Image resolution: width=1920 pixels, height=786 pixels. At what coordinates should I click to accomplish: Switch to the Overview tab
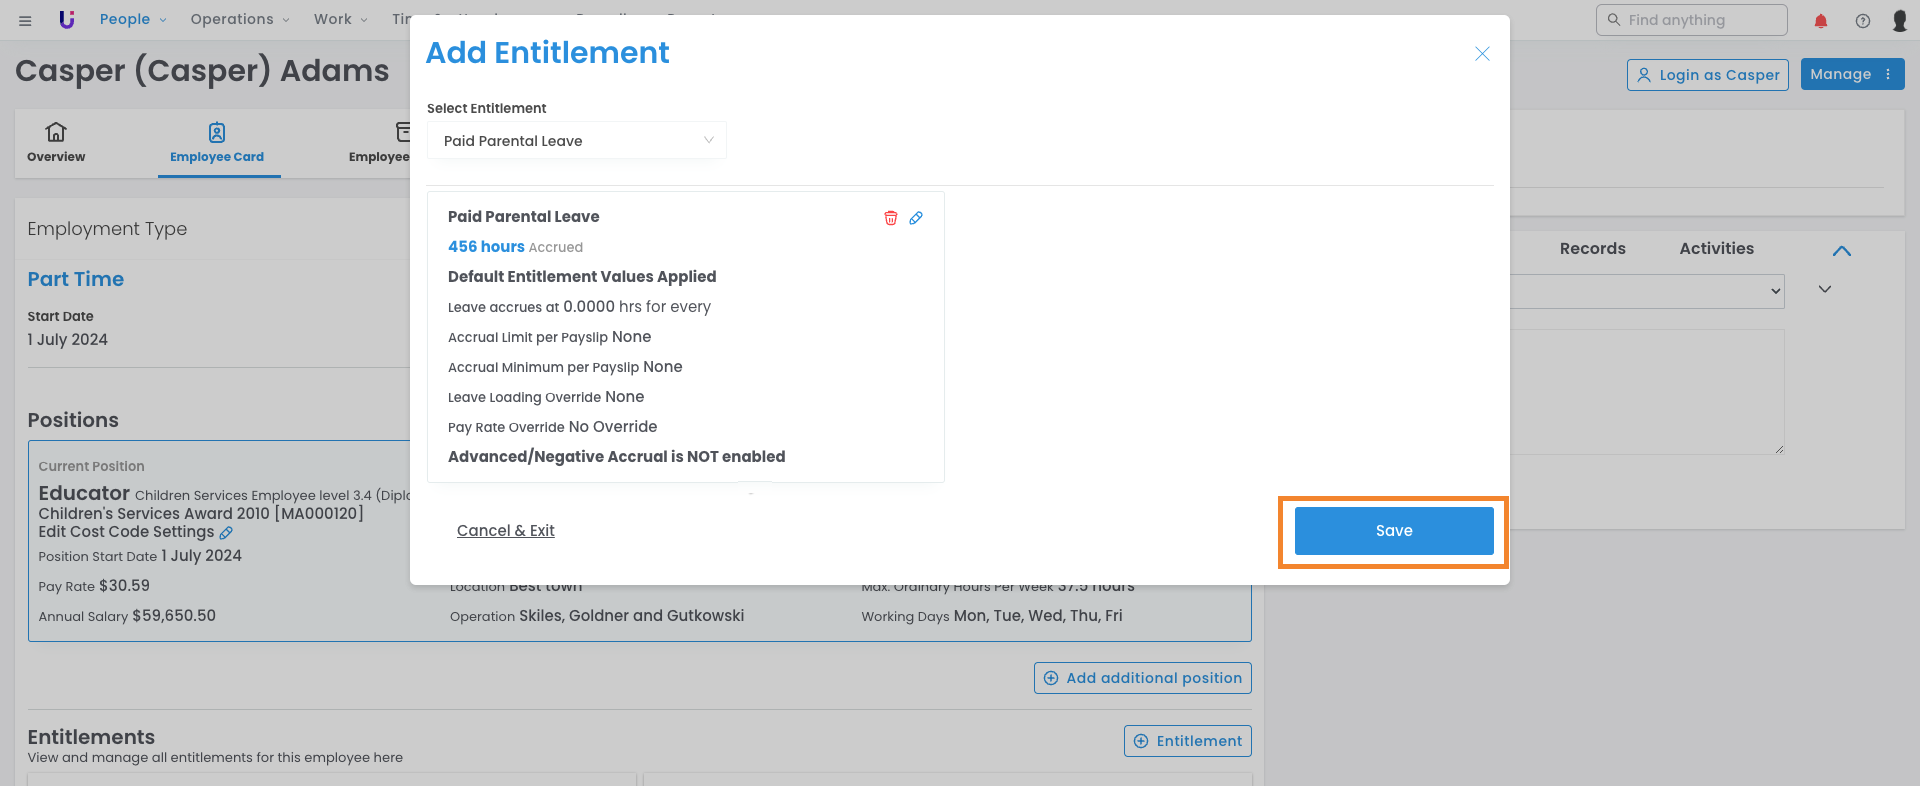56,143
